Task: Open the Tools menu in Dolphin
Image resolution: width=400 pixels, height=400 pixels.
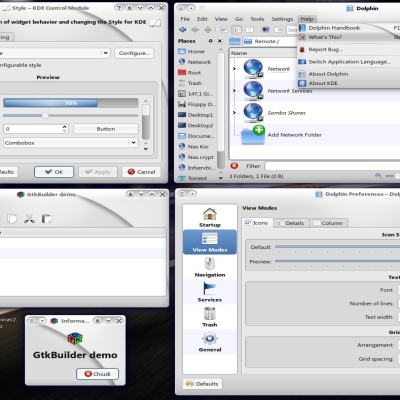Action: [257, 19]
